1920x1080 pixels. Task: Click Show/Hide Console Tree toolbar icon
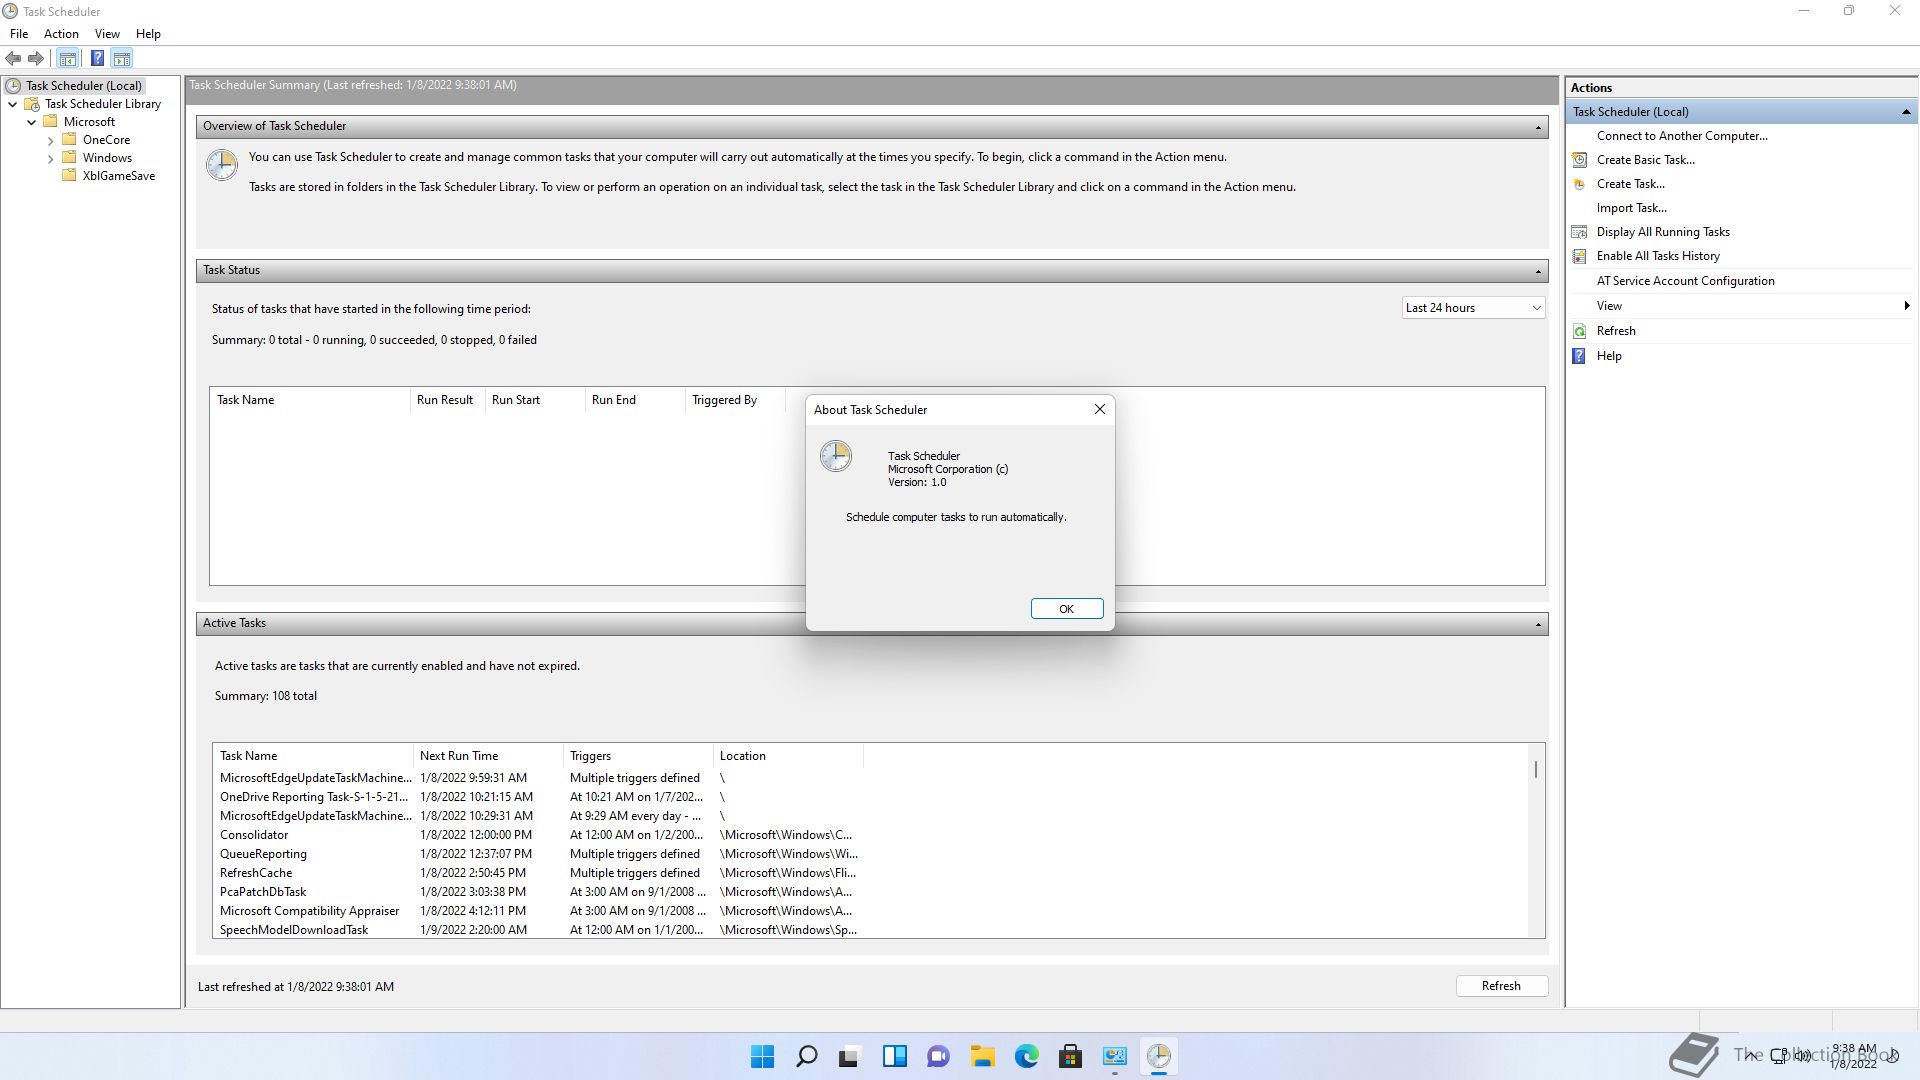(68, 59)
